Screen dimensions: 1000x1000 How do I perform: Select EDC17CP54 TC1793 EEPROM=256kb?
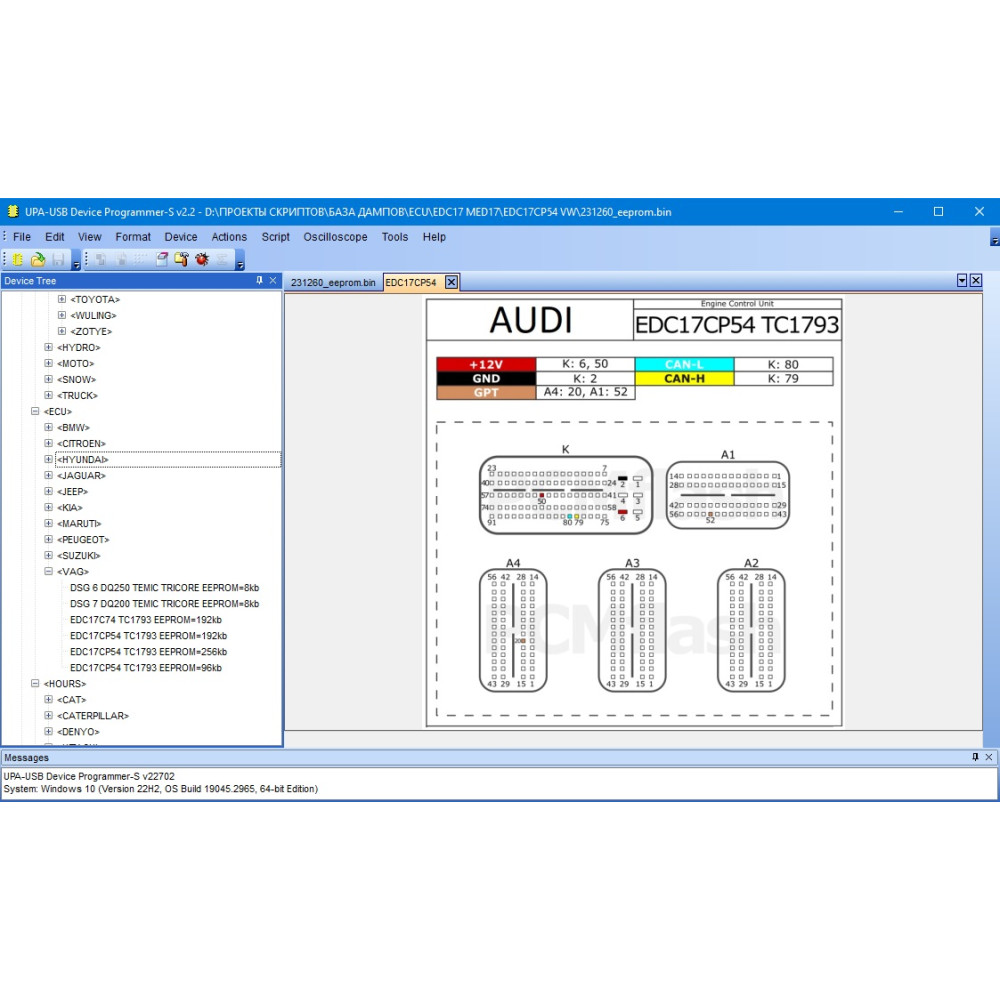[149, 652]
